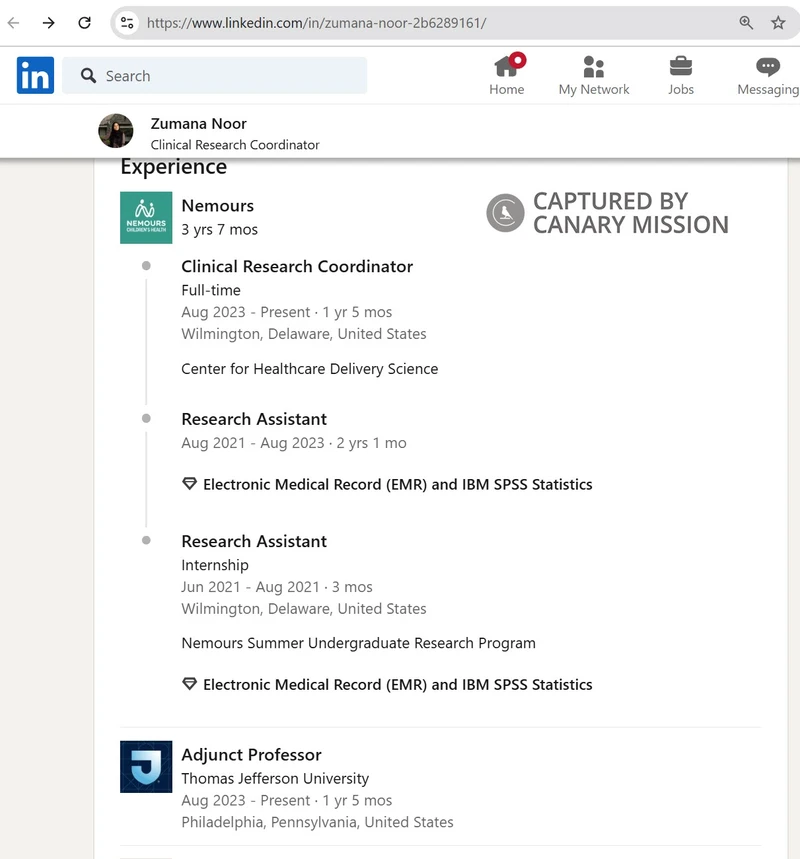The width and height of the screenshot is (800, 859).
Task: Open the Jobs briefcase icon
Action: [x=681, y=67]
